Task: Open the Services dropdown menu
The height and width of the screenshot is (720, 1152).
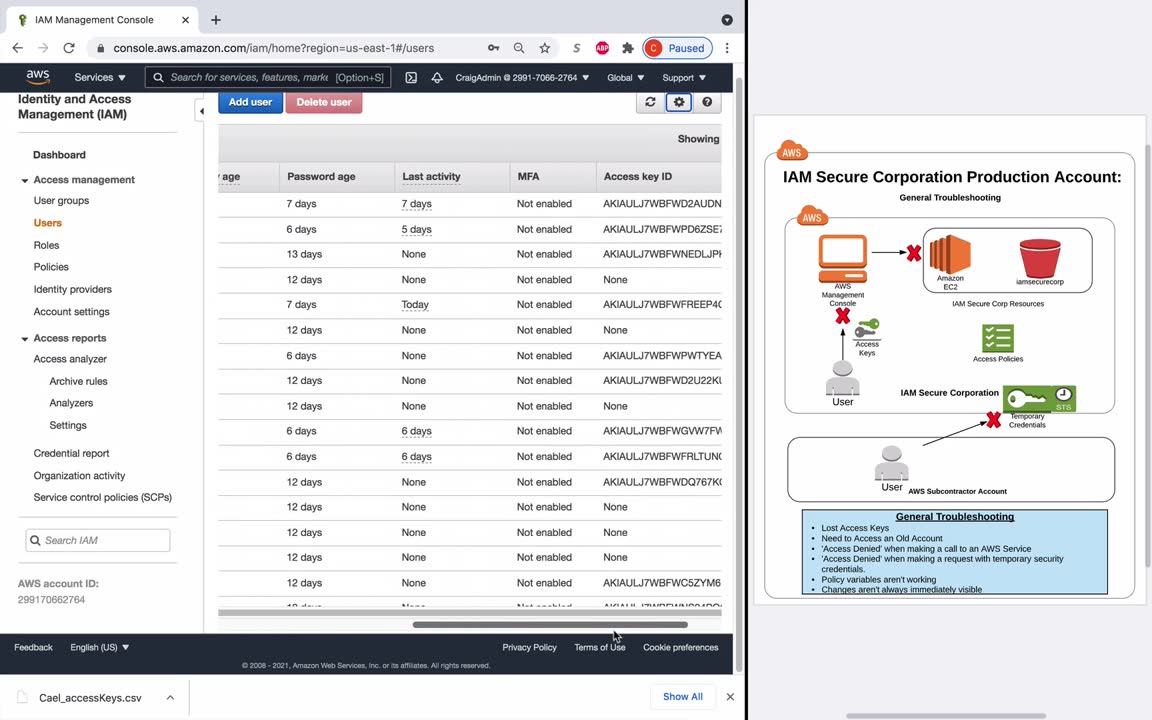Action: pos(99,77)
